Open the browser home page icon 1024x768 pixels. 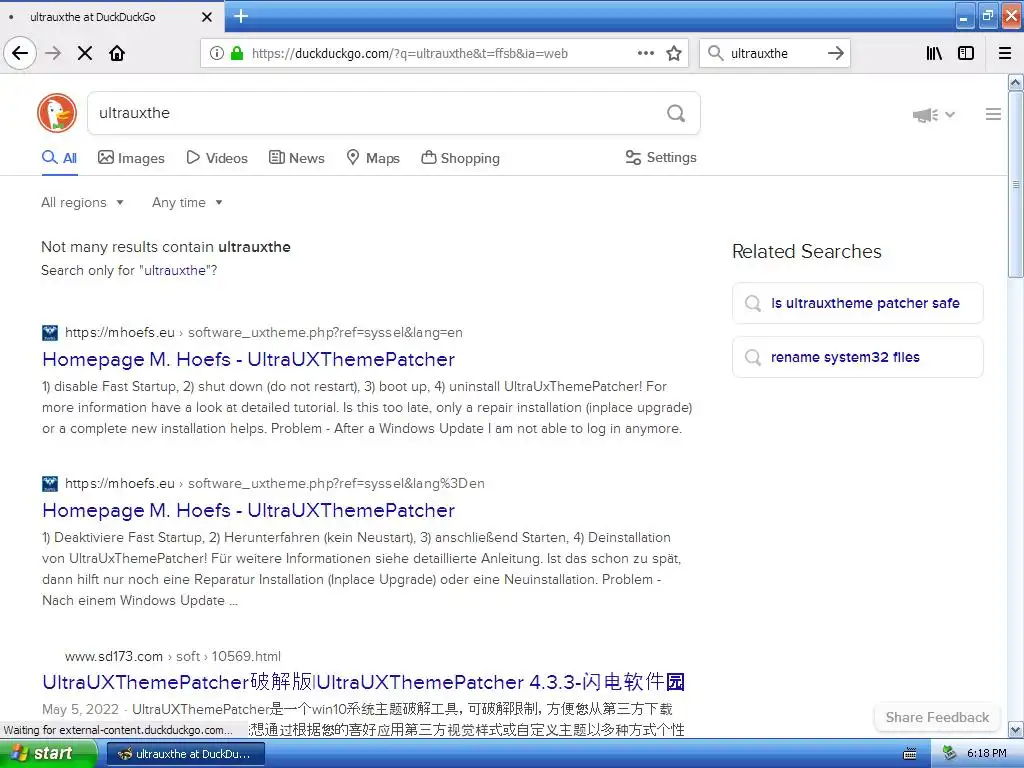click(117, 53)
